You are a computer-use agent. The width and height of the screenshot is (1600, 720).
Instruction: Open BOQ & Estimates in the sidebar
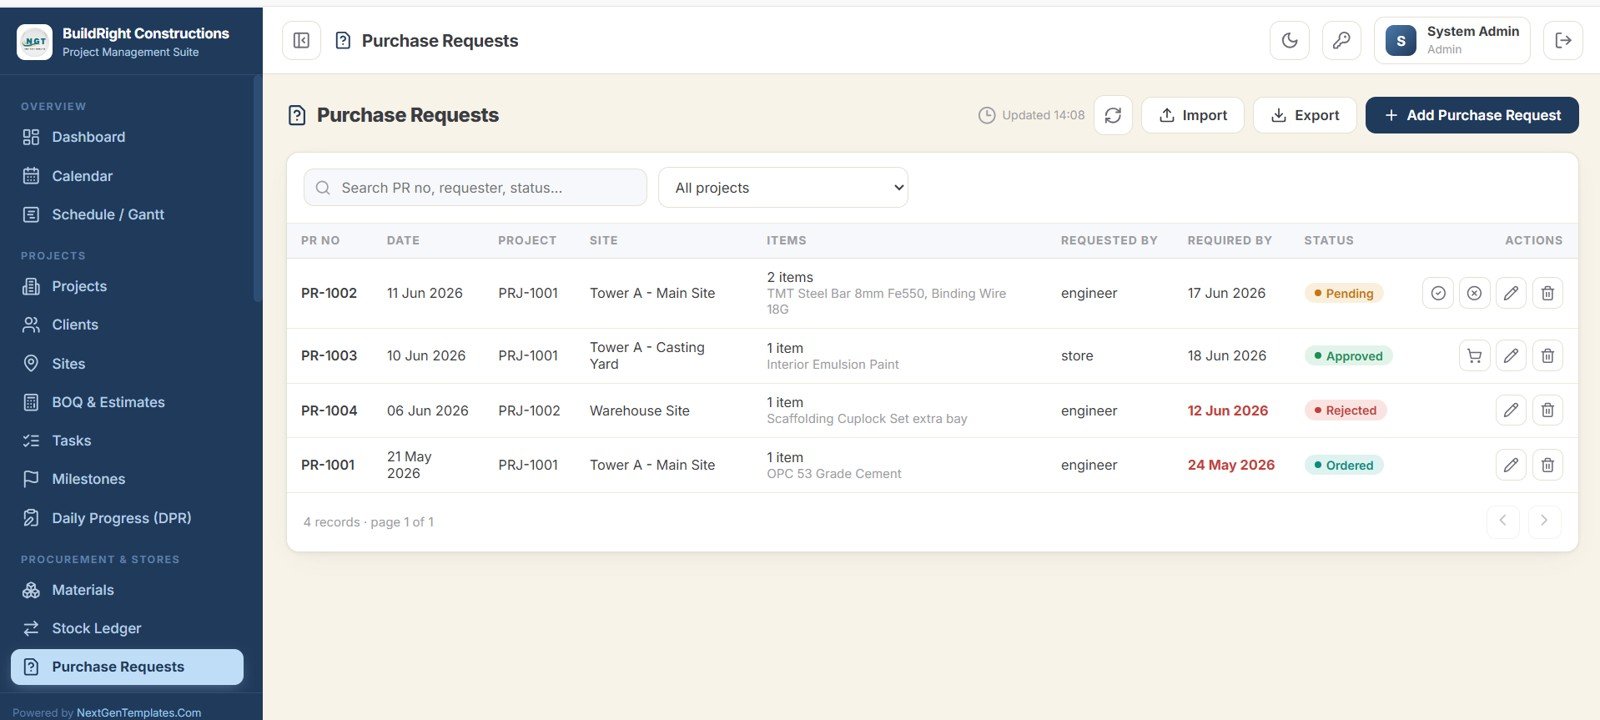(x=127, y=402)
